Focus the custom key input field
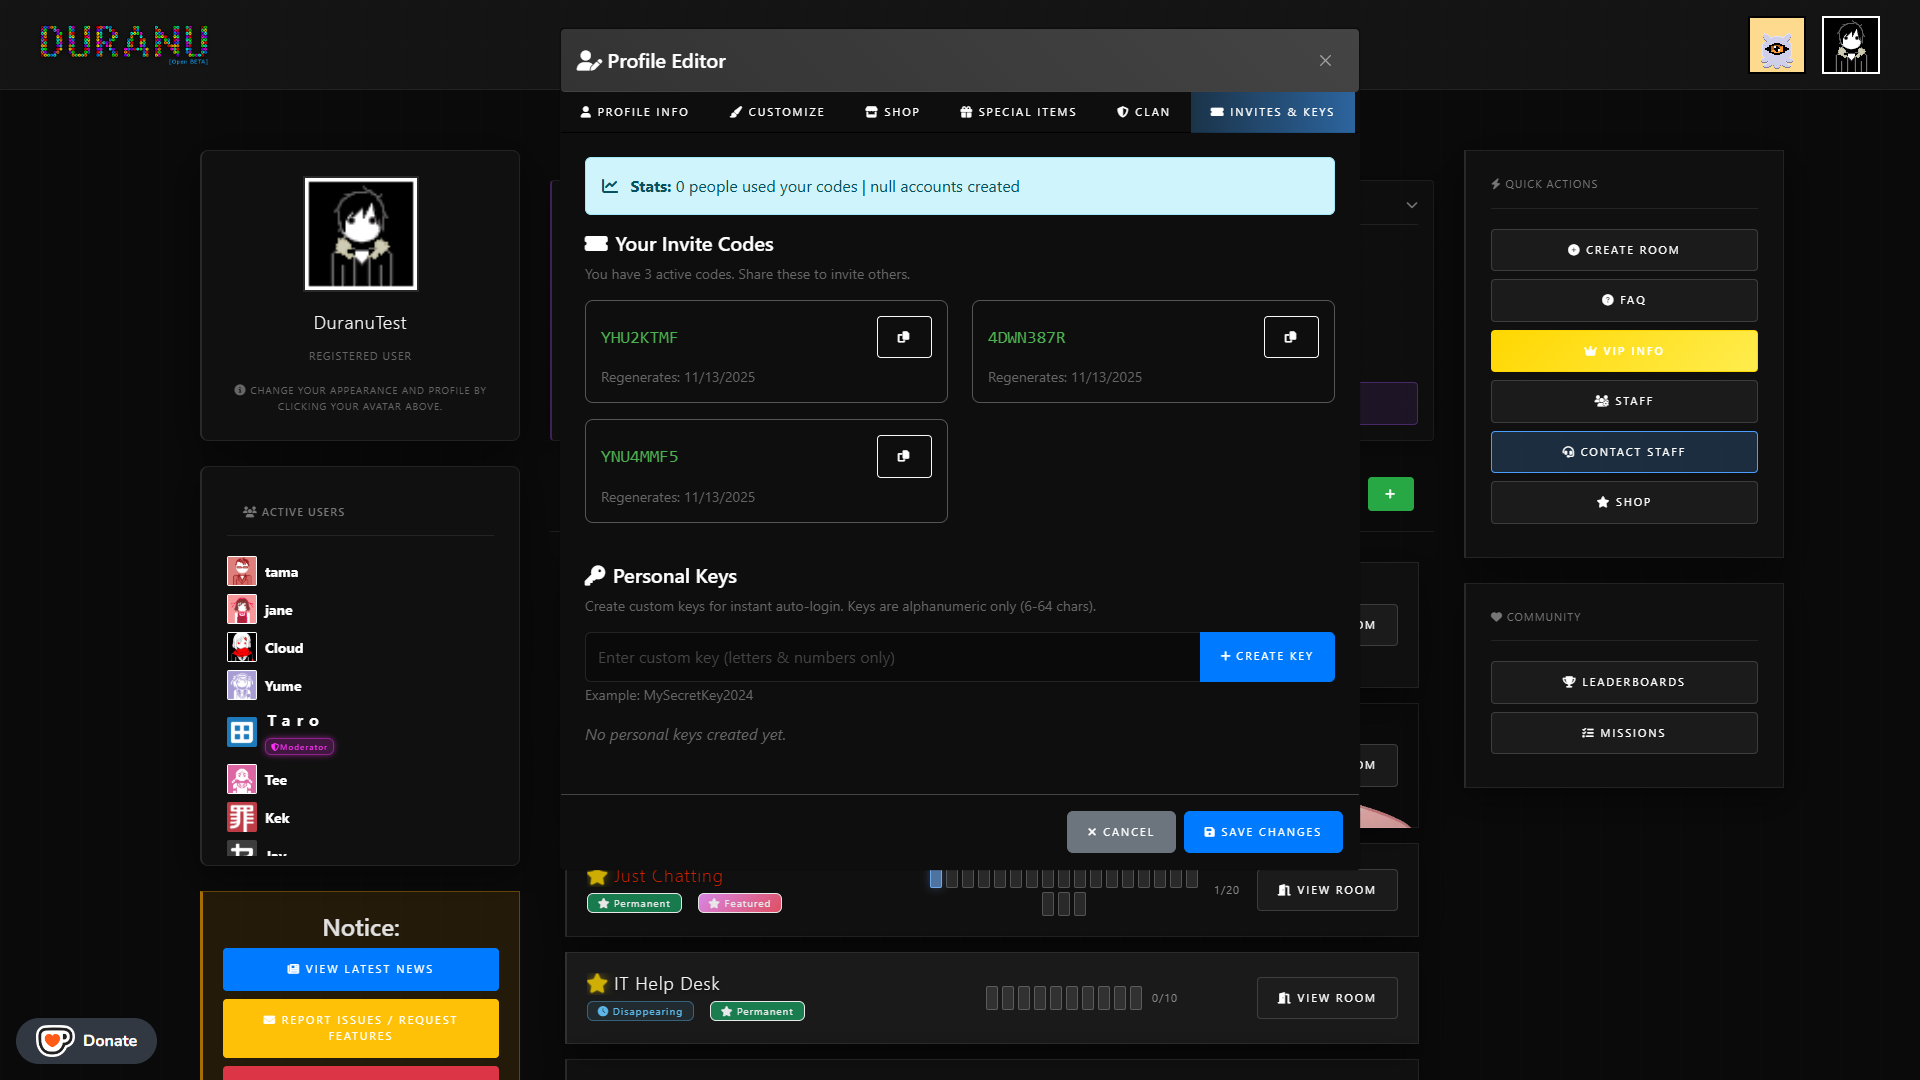The width and height of the screenshot is (1920, 1080). (891, 657)
